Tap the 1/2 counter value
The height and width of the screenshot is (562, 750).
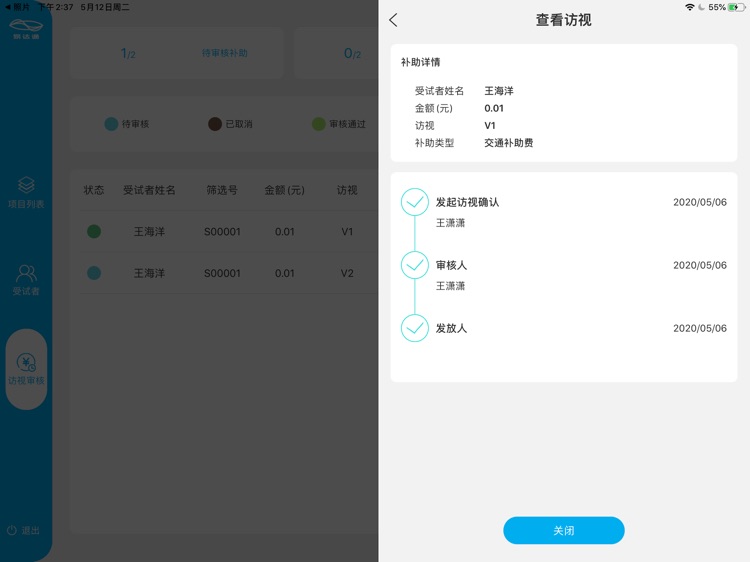tap(128, 53)
